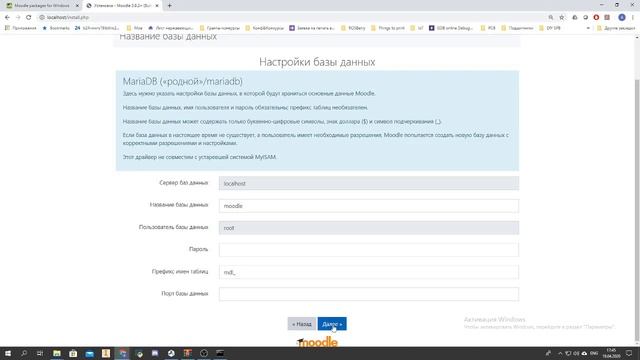Click the volume speaker tray icon
The height and width of the screenshot is (360, 640).
pyautogui.click(x=576, y=353)
